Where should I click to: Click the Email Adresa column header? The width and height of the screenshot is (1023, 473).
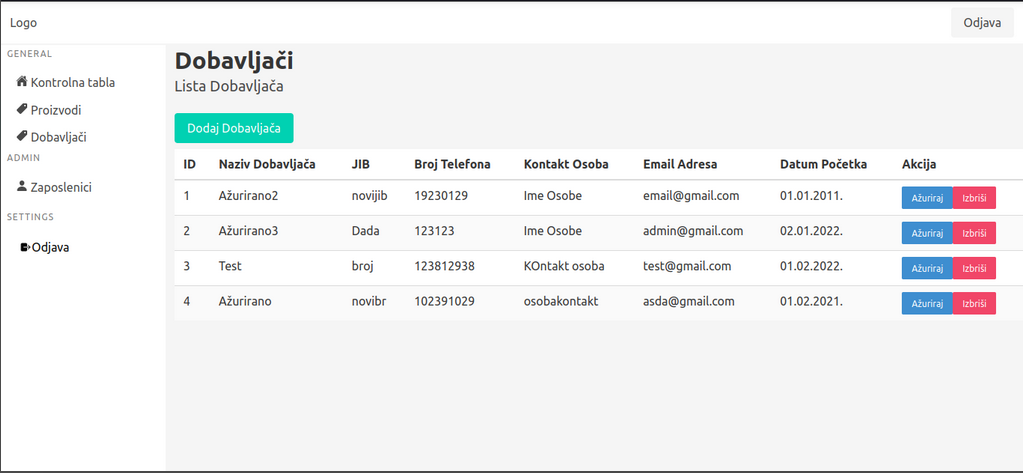[680, 164]
